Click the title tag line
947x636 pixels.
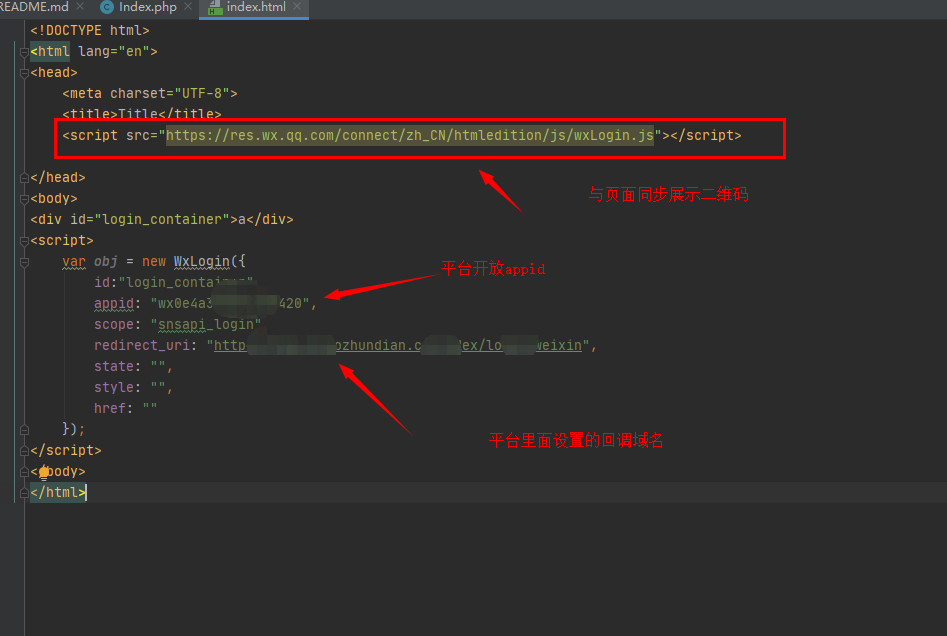pyautogui.click(x=141, y=114)
